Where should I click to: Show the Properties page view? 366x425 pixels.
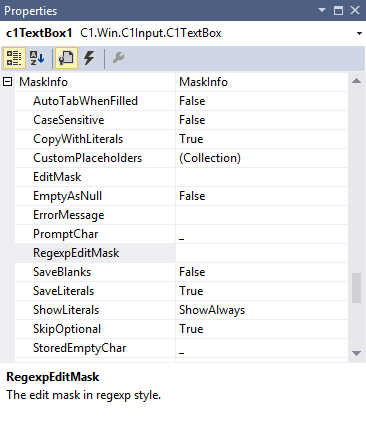coord(66,58)
